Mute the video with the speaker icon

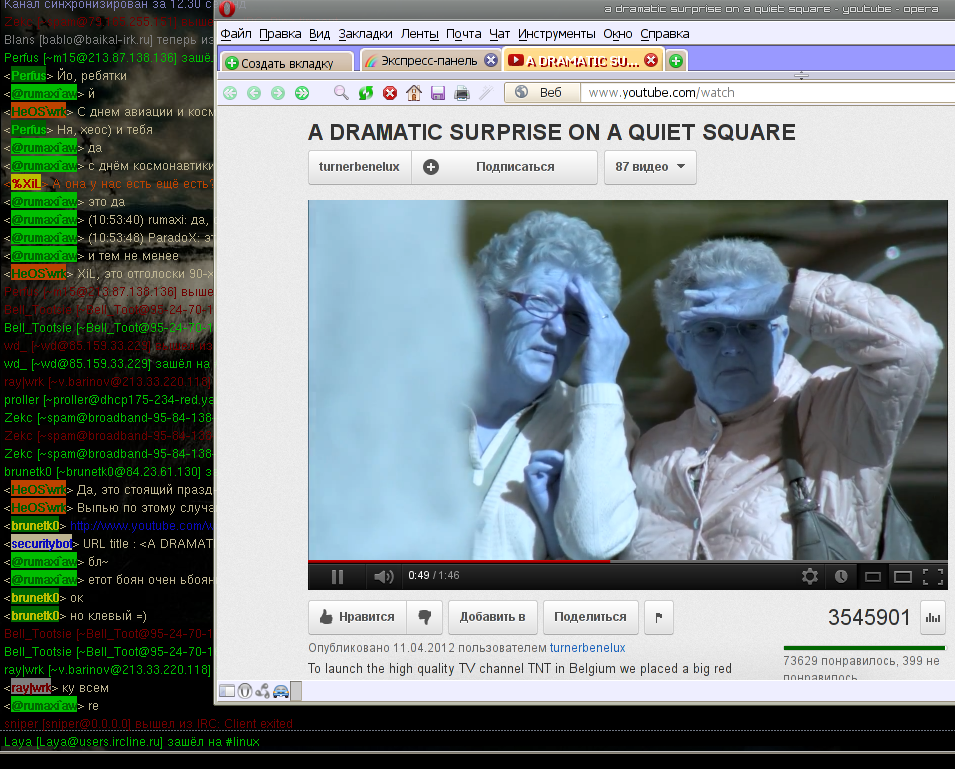click(383, 576)
